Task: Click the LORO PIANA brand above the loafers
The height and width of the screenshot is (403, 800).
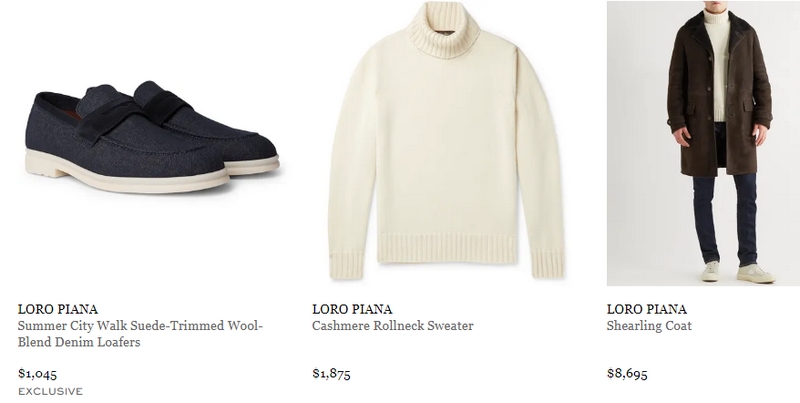Action: pyautogui.click(x=58, y=309)
